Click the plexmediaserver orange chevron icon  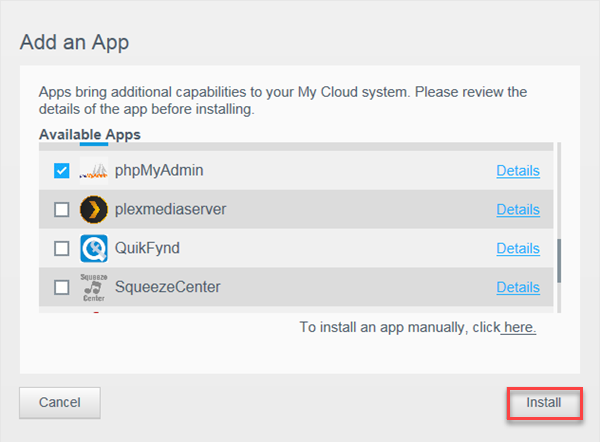(93, 210)
